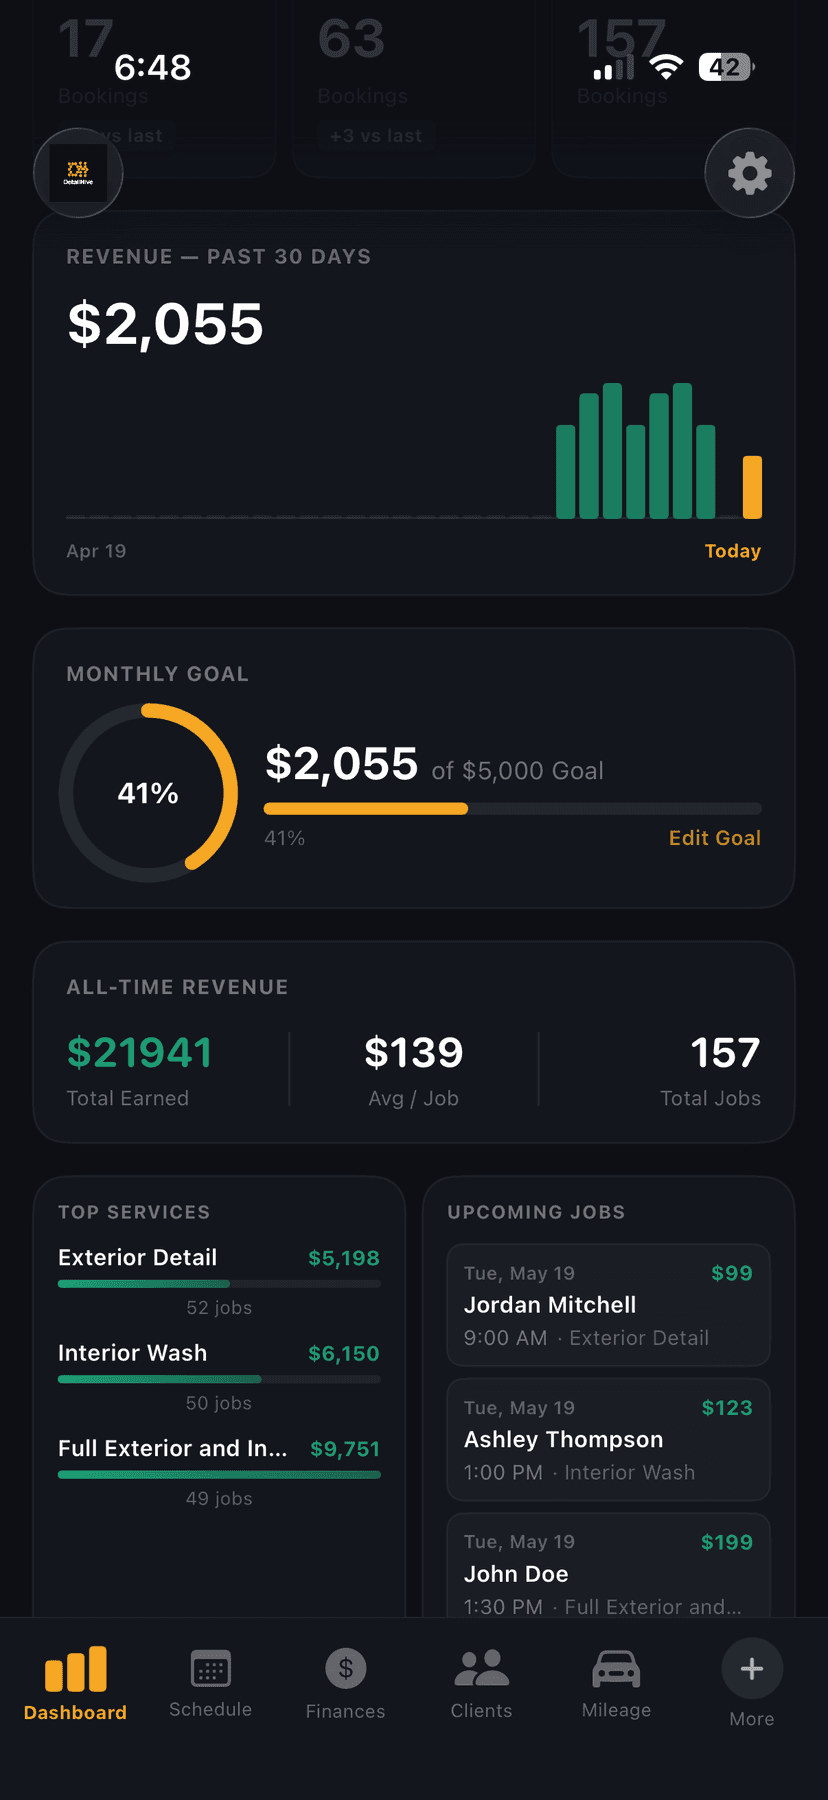Click the Edit Goal link
This screenshot has width=828, height=1800.
click(715, 838)
